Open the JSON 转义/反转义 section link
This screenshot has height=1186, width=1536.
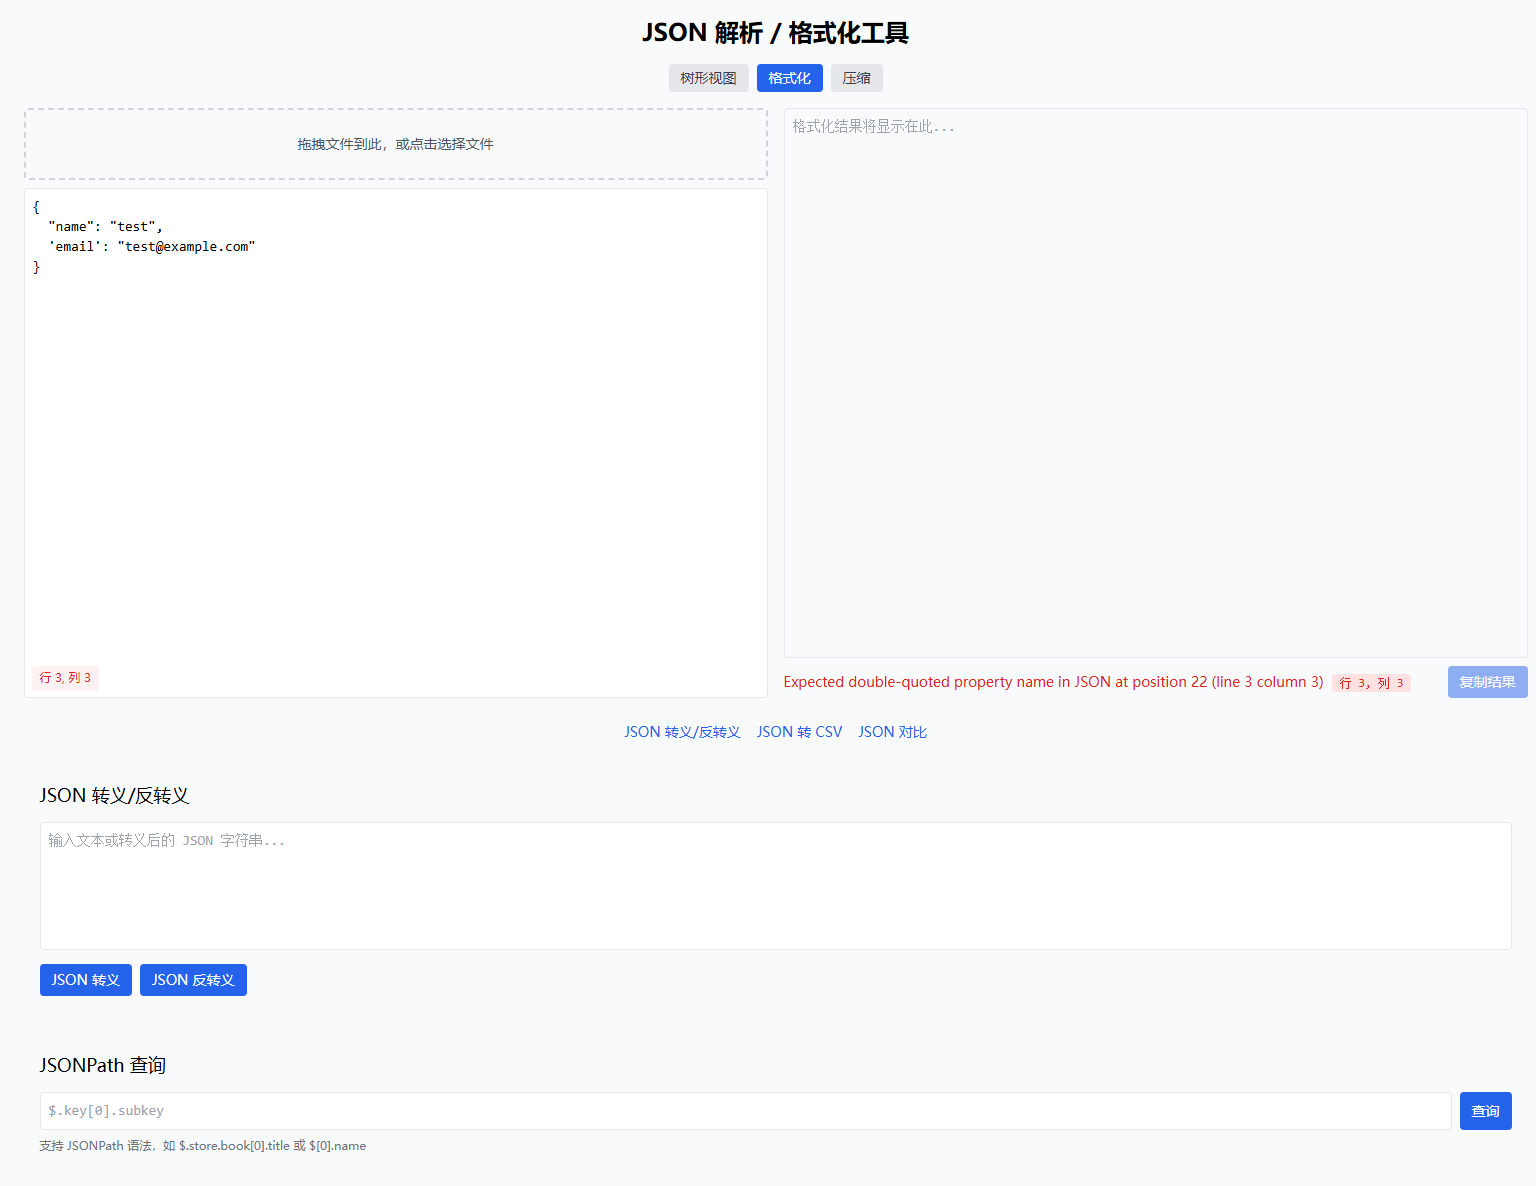coord(682,731)
